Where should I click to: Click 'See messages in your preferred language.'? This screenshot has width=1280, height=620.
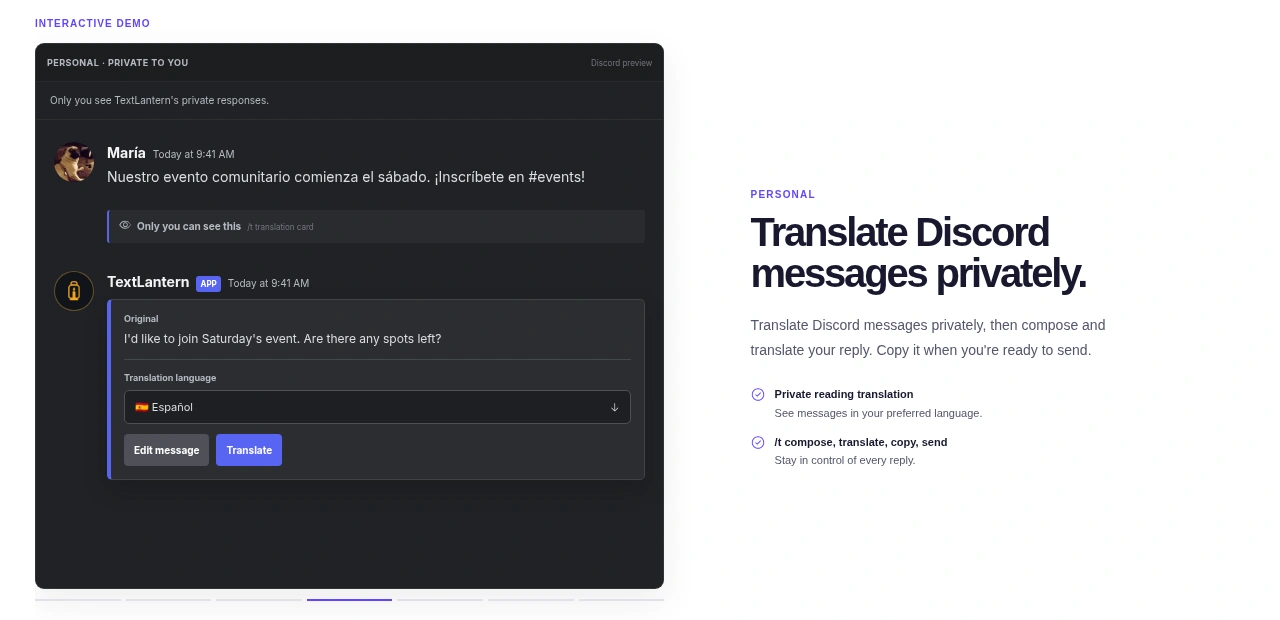(x=878, y=413)
